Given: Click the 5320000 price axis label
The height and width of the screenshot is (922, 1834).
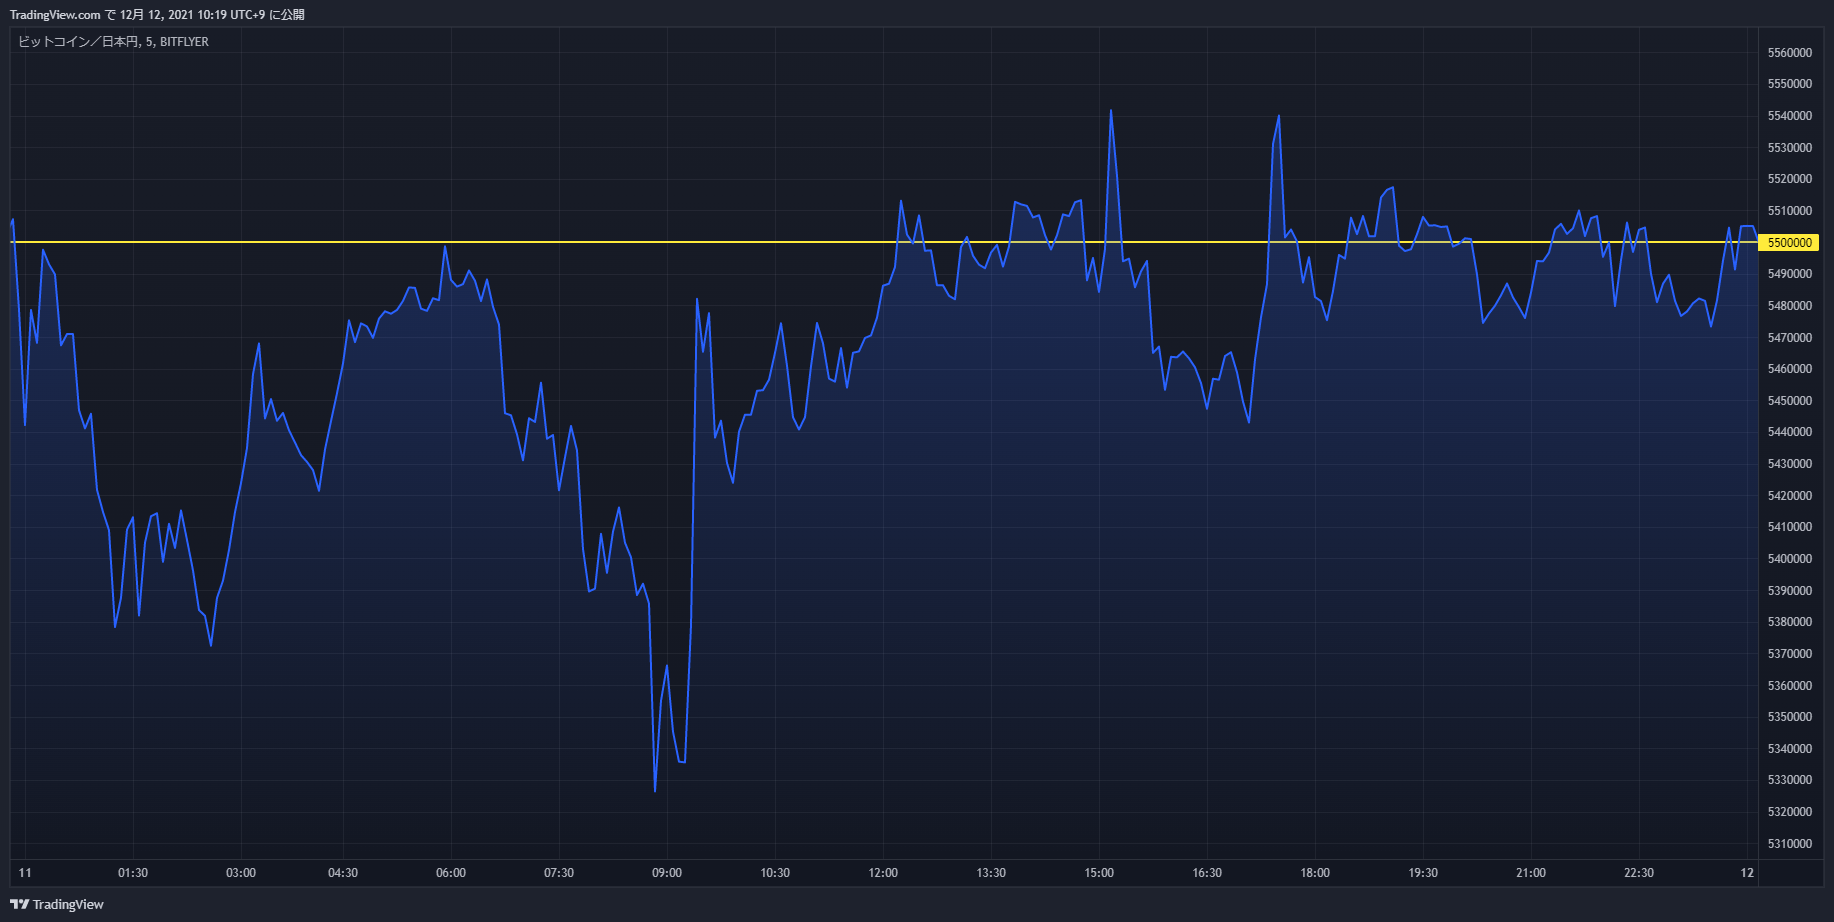Looking at the screenshot, I should [x=1790, y=812].
